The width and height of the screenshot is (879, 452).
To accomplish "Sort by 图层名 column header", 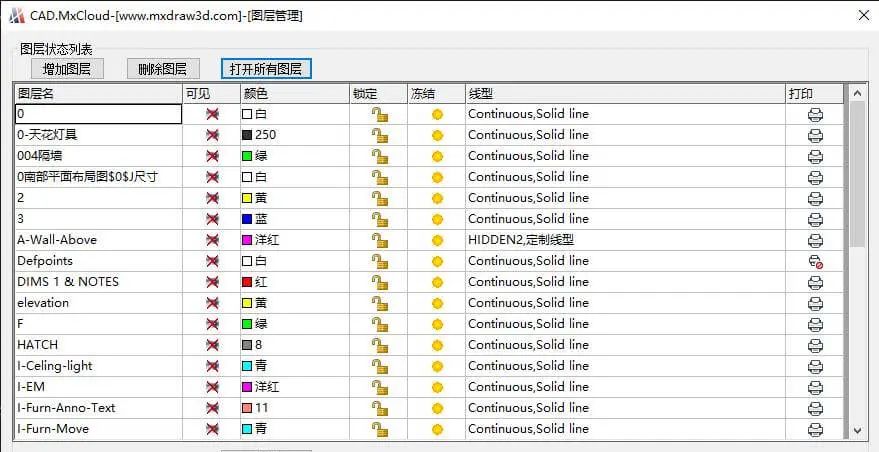I will (99, 94).
